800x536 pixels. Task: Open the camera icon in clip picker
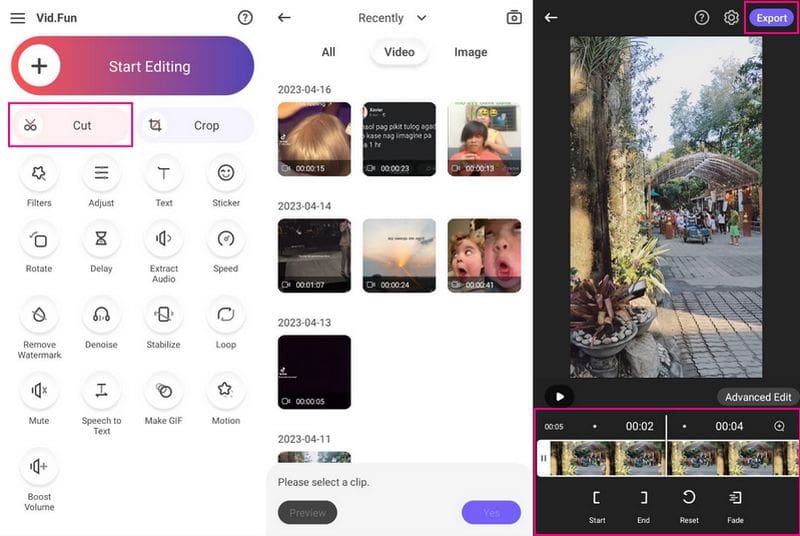tap(514, 18)
